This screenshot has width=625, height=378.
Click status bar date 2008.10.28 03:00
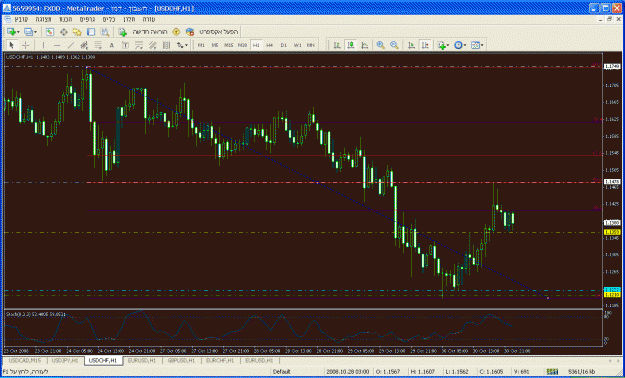[348, 372]
